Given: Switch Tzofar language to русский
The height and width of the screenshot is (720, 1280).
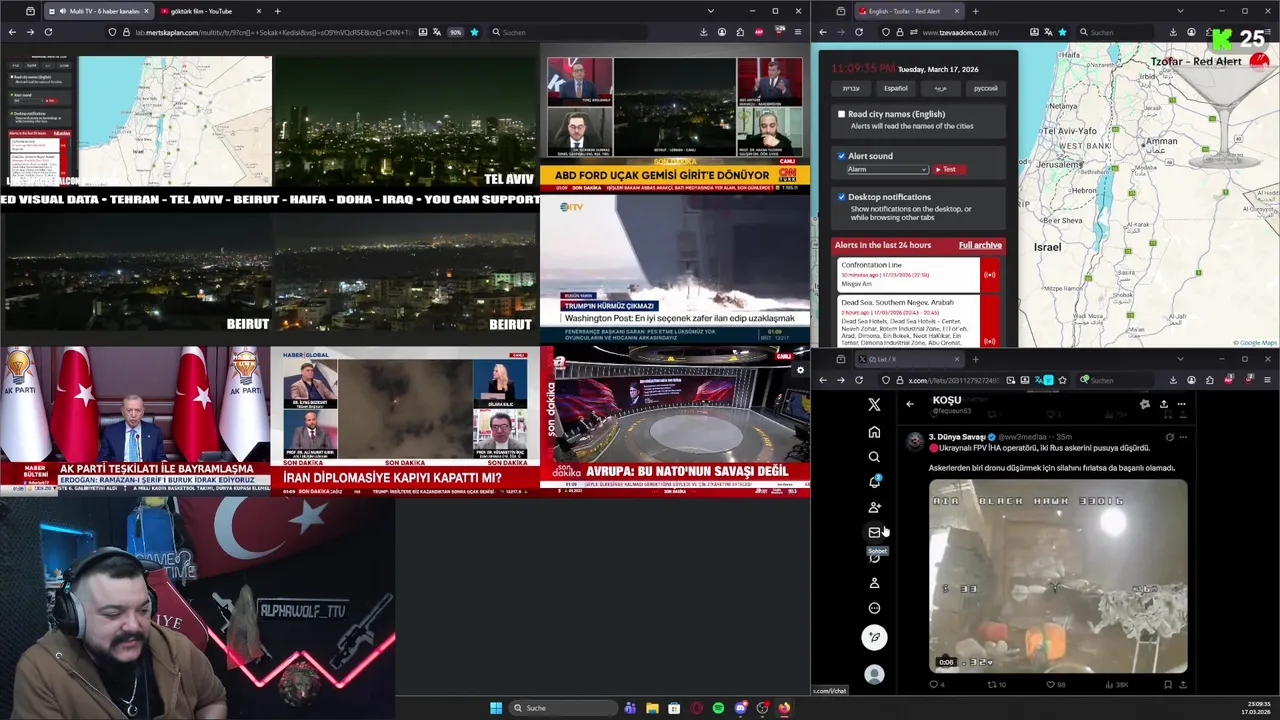Looking at the screenshot, I should 986,88.
